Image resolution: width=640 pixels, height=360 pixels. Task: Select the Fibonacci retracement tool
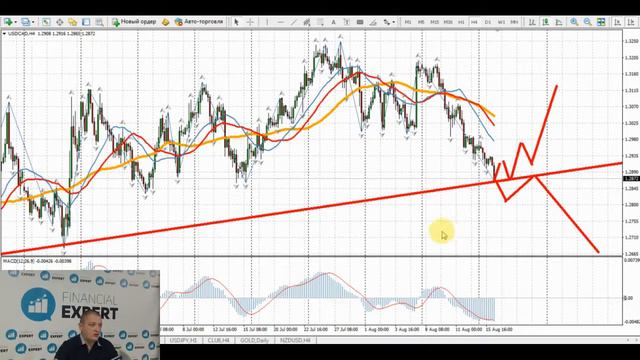(320, 22)
